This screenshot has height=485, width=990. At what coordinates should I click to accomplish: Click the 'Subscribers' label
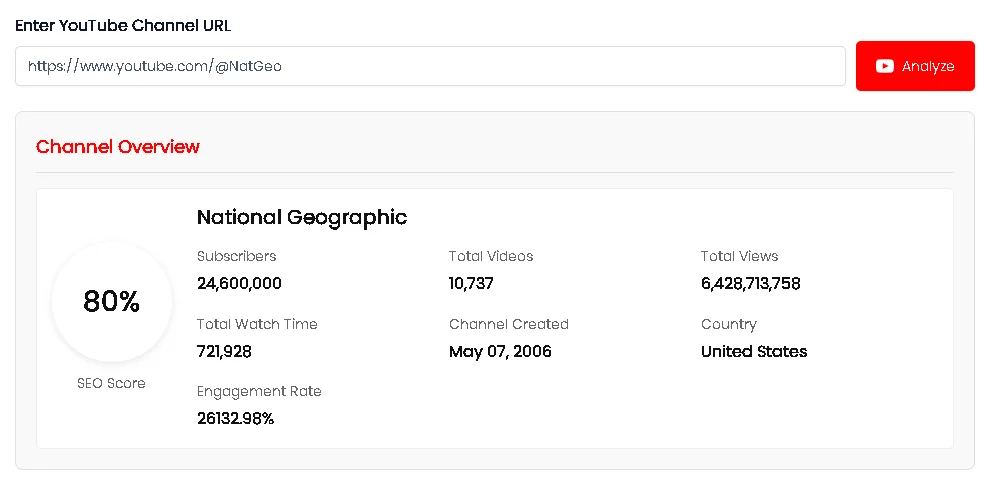point(237,256)
